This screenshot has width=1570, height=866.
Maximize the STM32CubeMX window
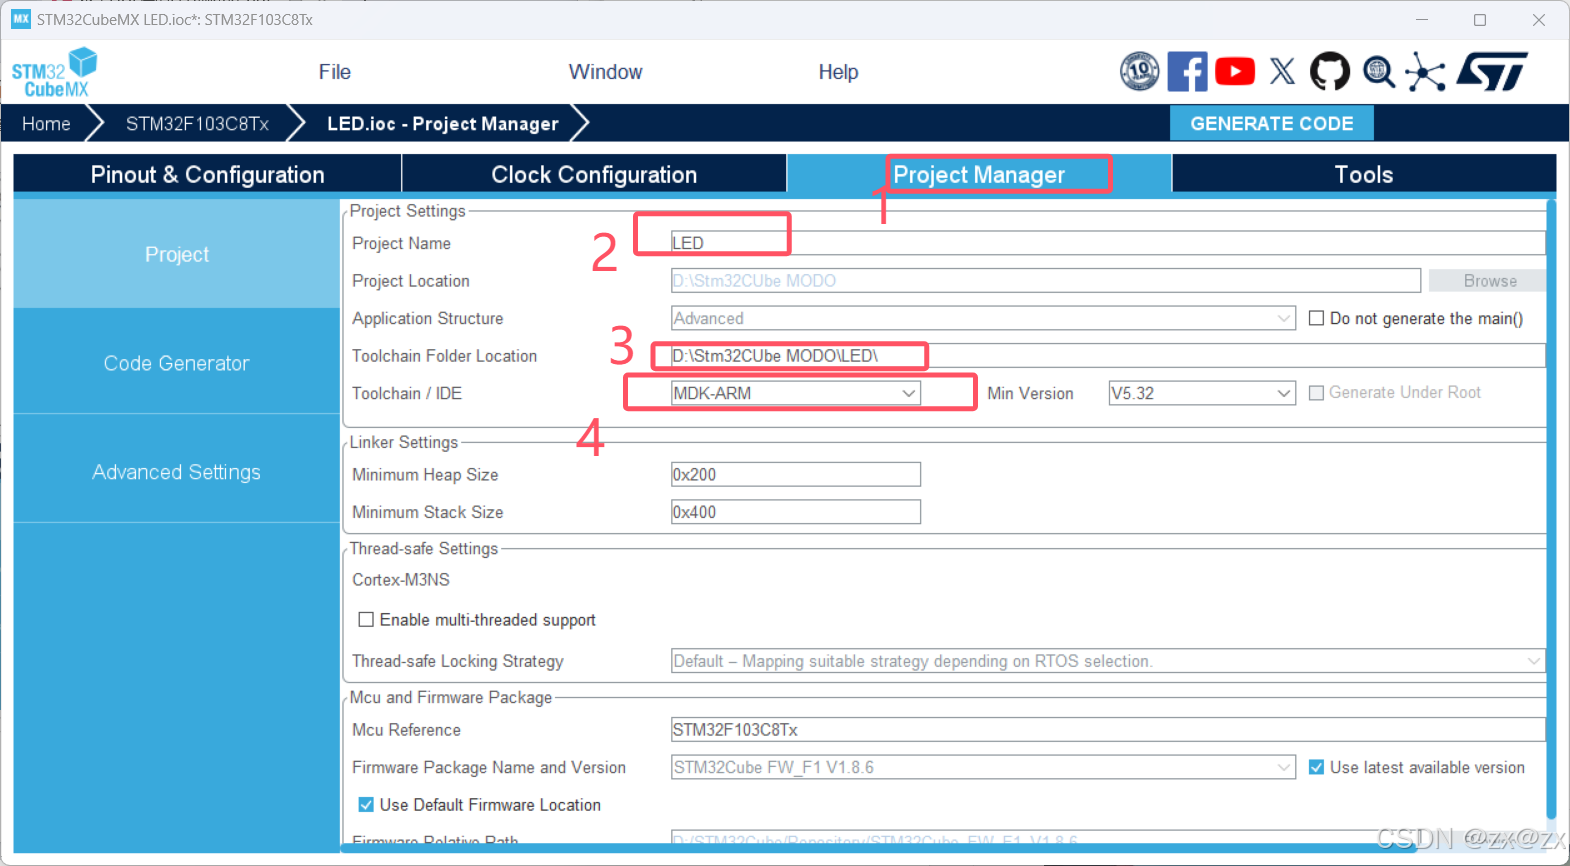(1480, 20)
